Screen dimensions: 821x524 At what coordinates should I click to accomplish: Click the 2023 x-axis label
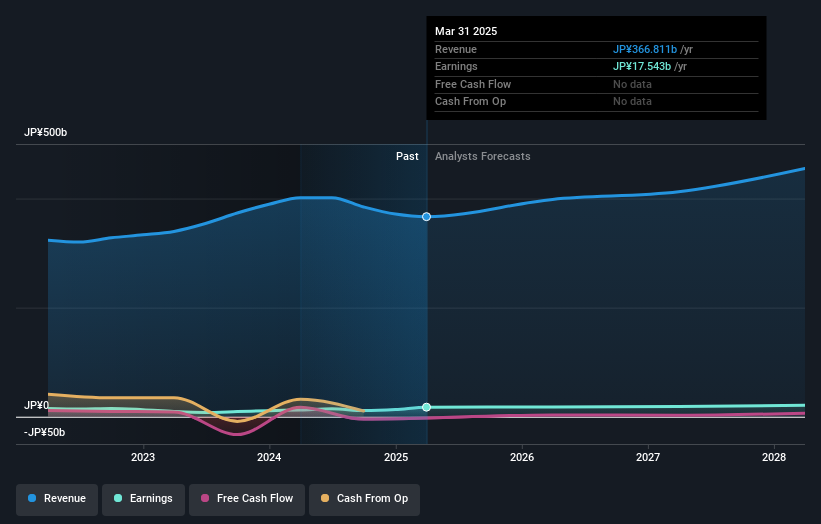pos(143,457)
